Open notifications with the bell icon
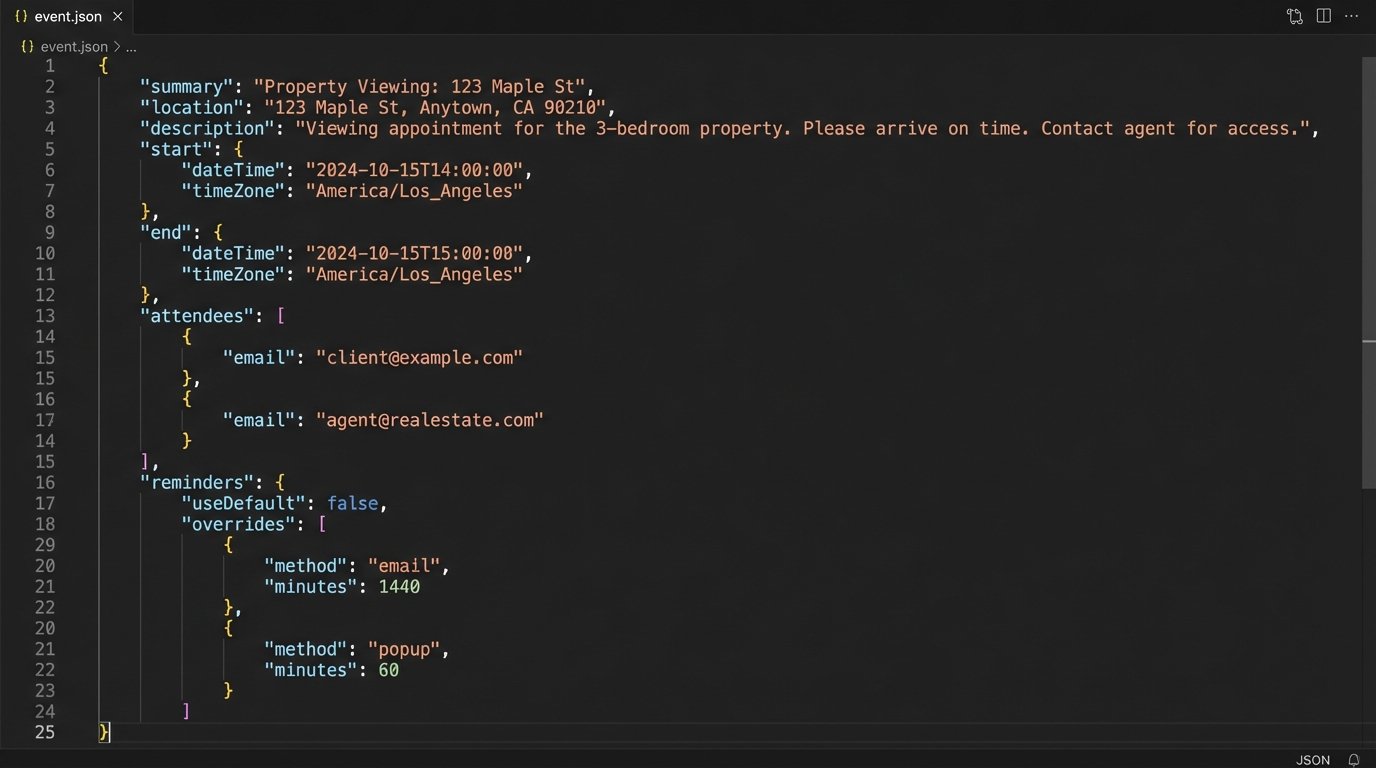Viewport: 1376px width, 768px height. (1354, 760)
